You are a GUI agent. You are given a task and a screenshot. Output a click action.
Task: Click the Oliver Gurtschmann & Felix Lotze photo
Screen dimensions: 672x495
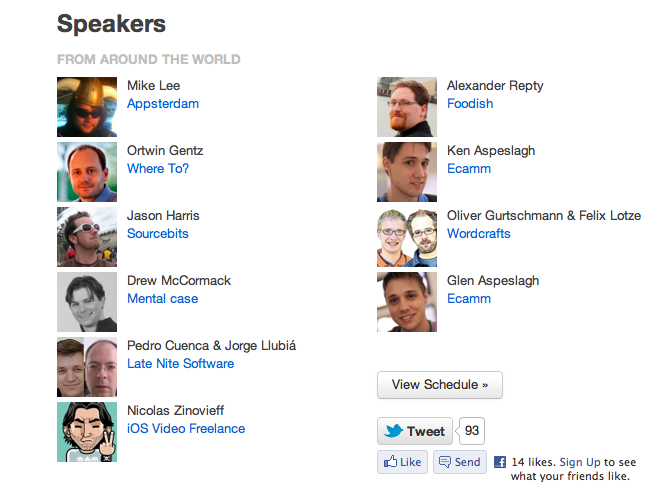(407, 237)
